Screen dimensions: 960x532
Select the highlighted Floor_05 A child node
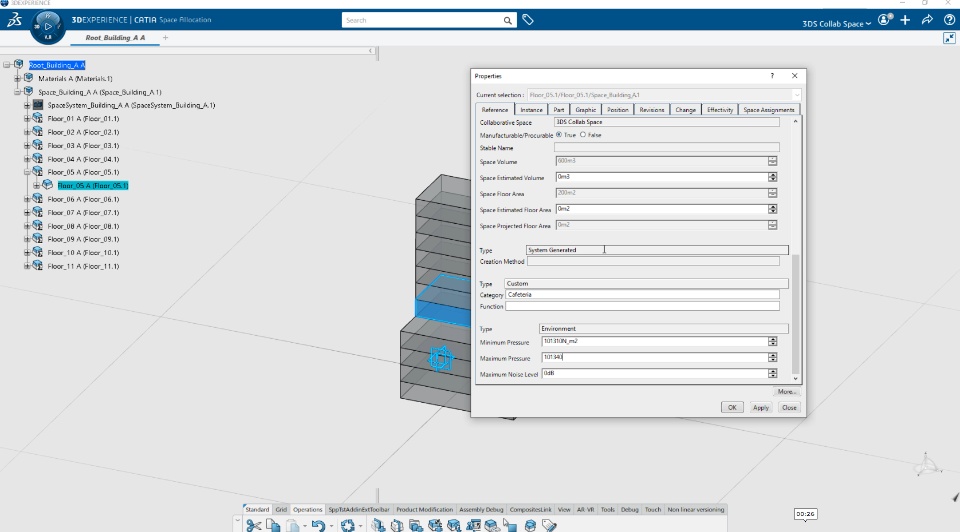(x=92, y=185)
